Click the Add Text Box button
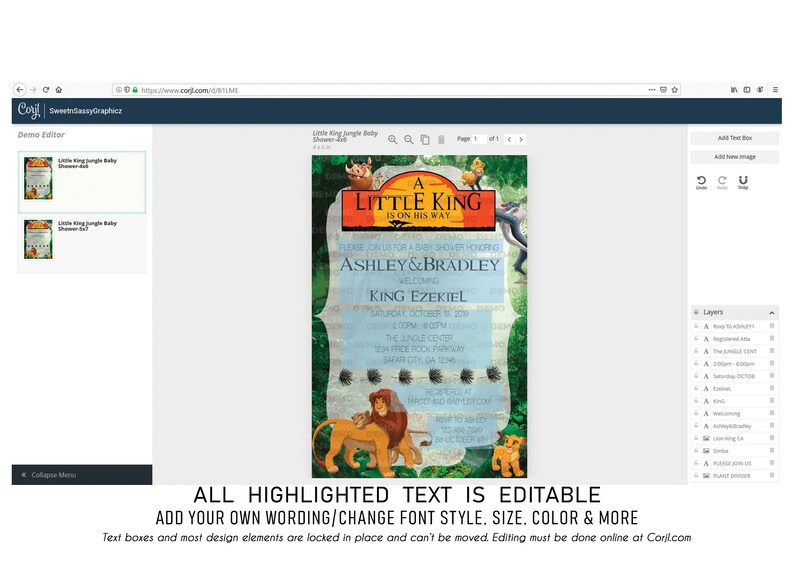 click(735, 138)
